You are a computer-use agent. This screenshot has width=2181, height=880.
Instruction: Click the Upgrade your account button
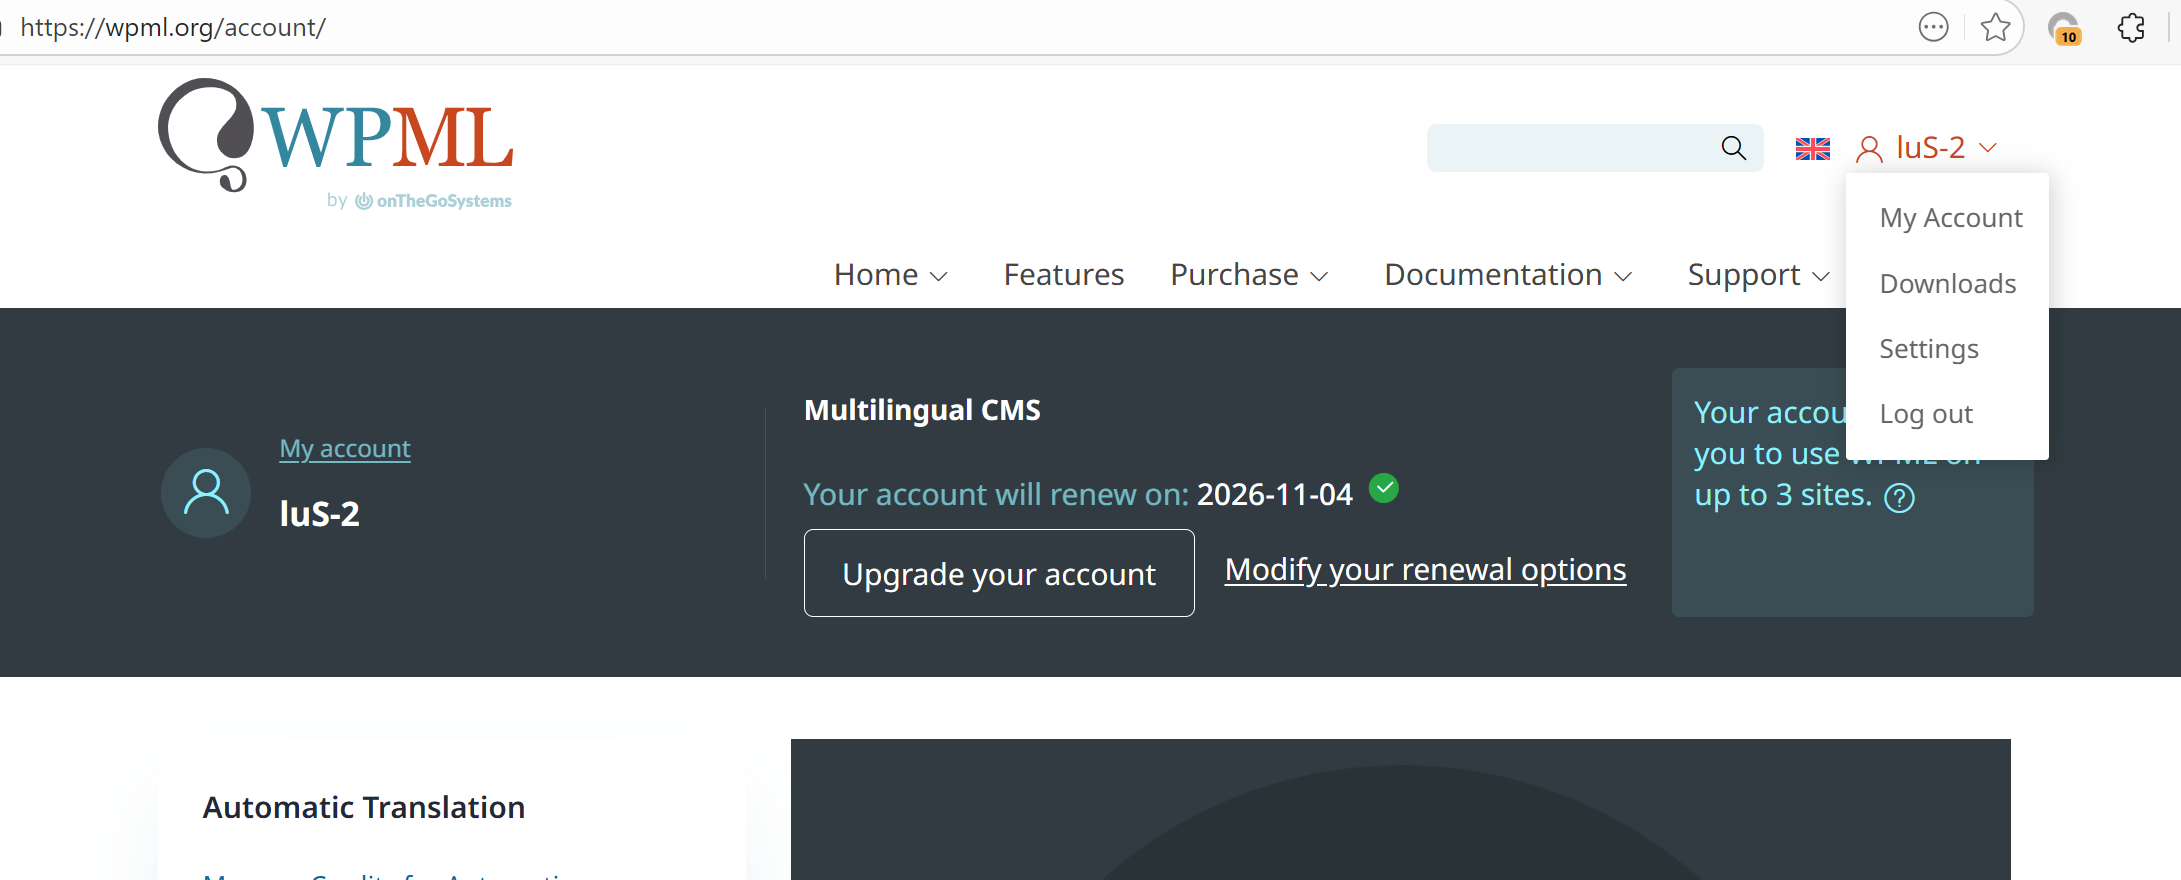(x=998, y=573)
